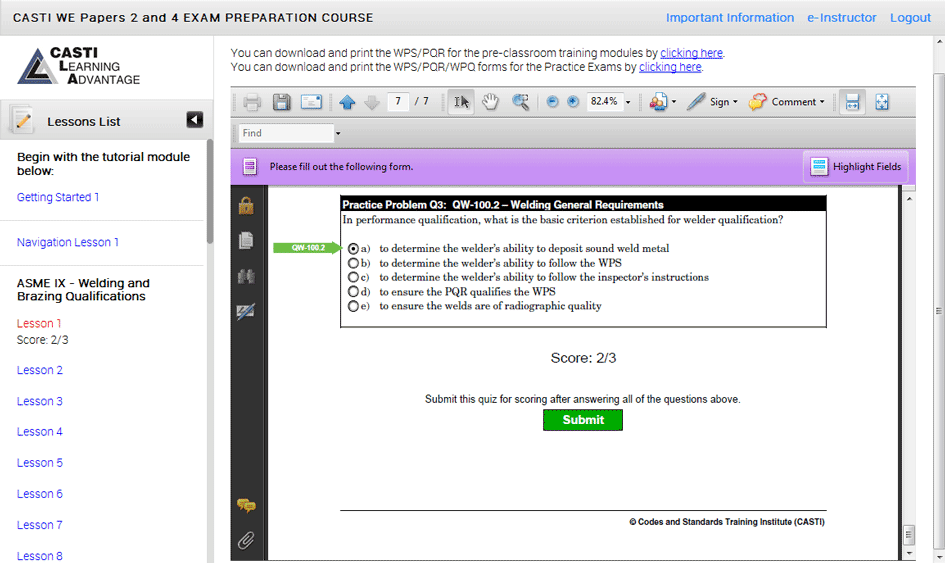Open the e-Instructor menu link
Image resolution: width=945 pixels, height=563 pixels.
842,17
